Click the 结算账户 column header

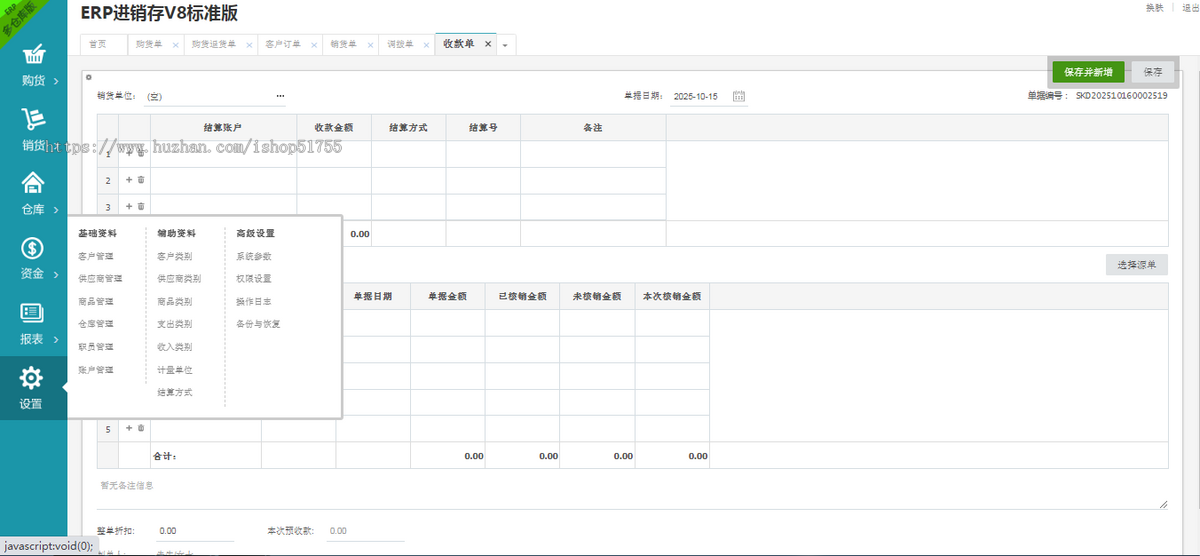tap(223, 128)
